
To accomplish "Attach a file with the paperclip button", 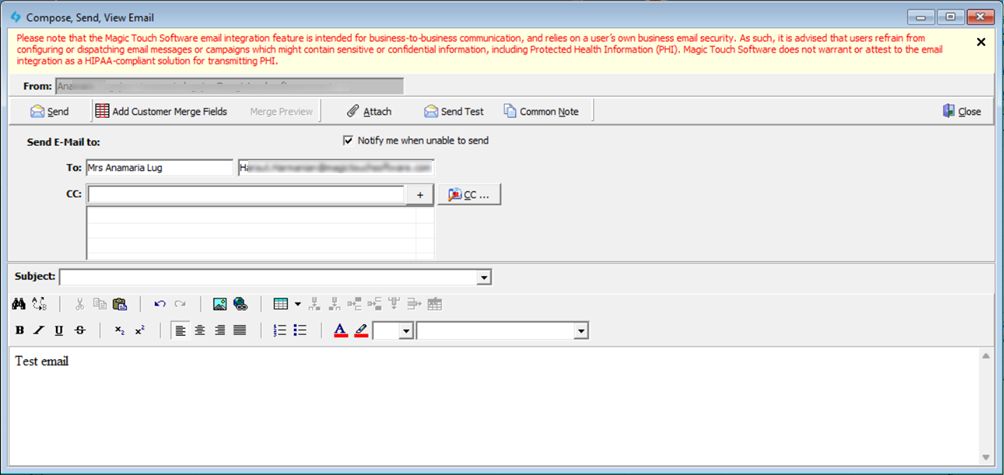I will pos(369,111).
